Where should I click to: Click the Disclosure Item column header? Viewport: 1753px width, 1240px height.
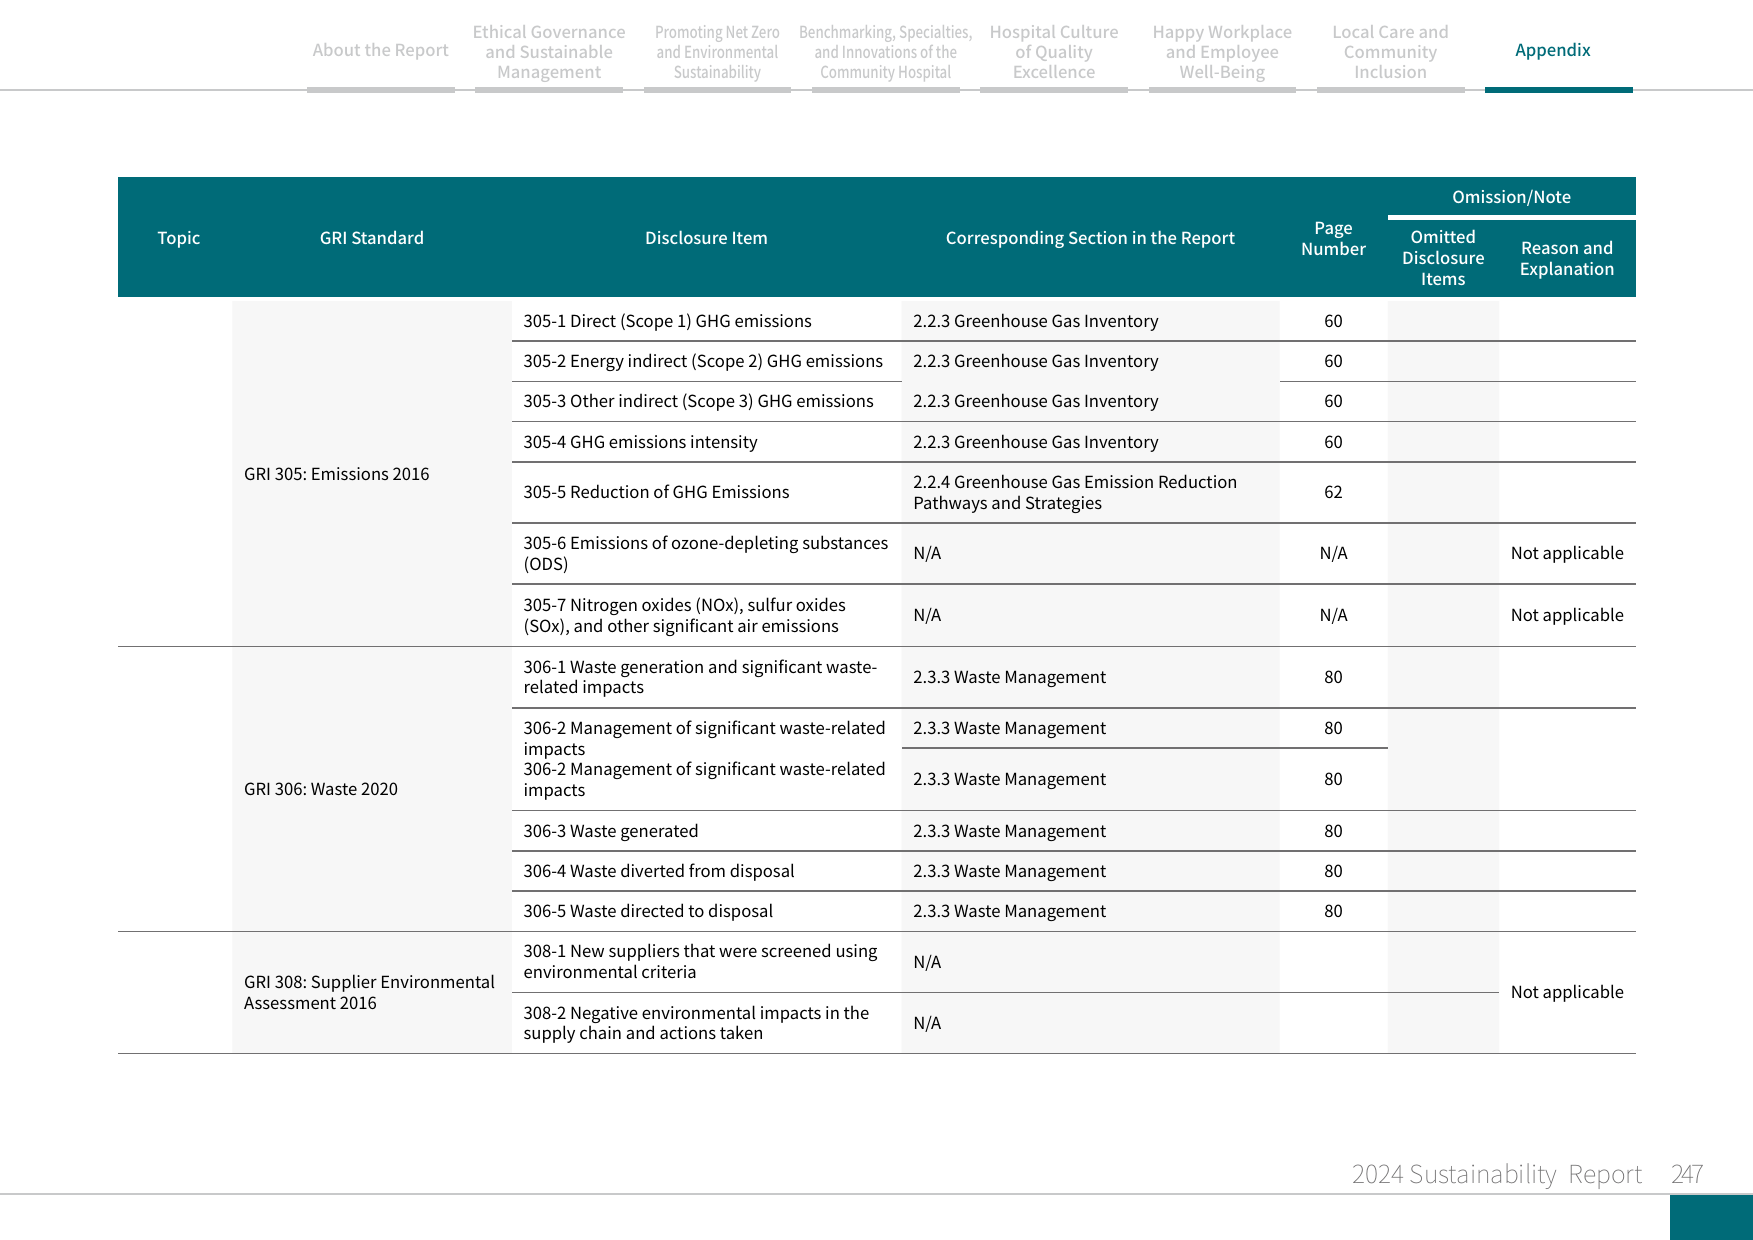pos(706,238)
